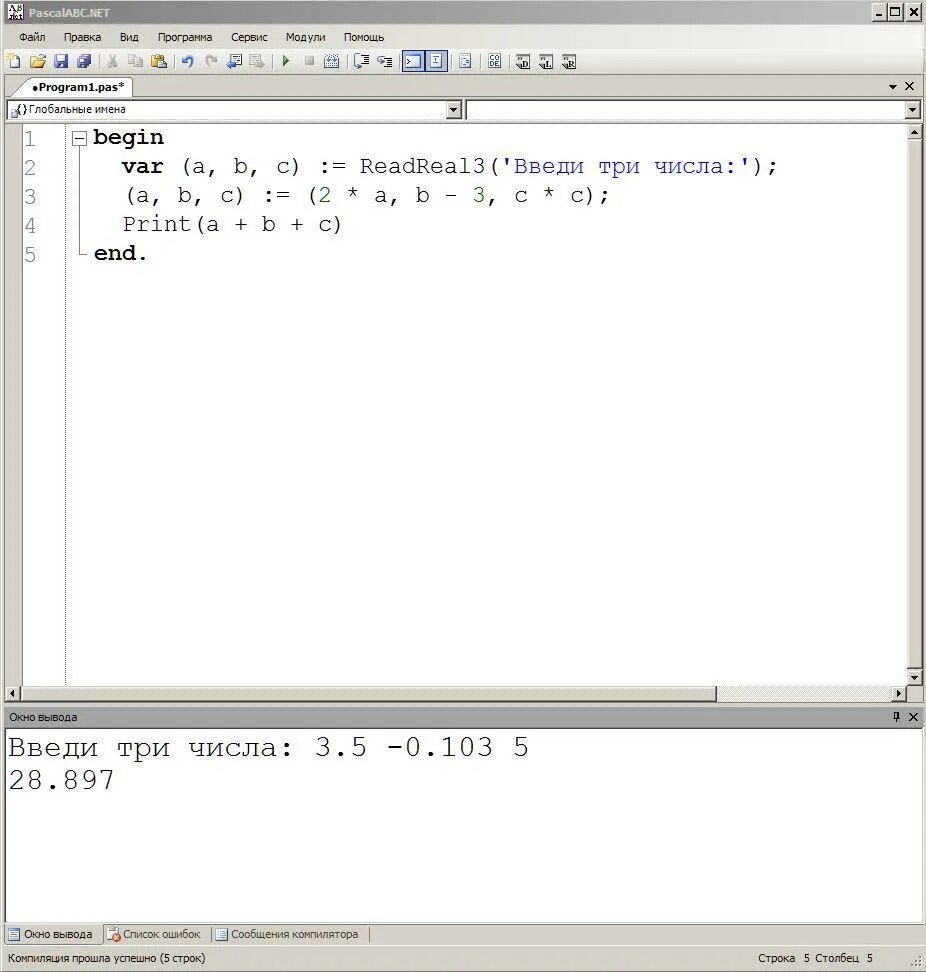Open the Помощь menu
Screen dimensions: 926x972
click(x=364, y=37)
